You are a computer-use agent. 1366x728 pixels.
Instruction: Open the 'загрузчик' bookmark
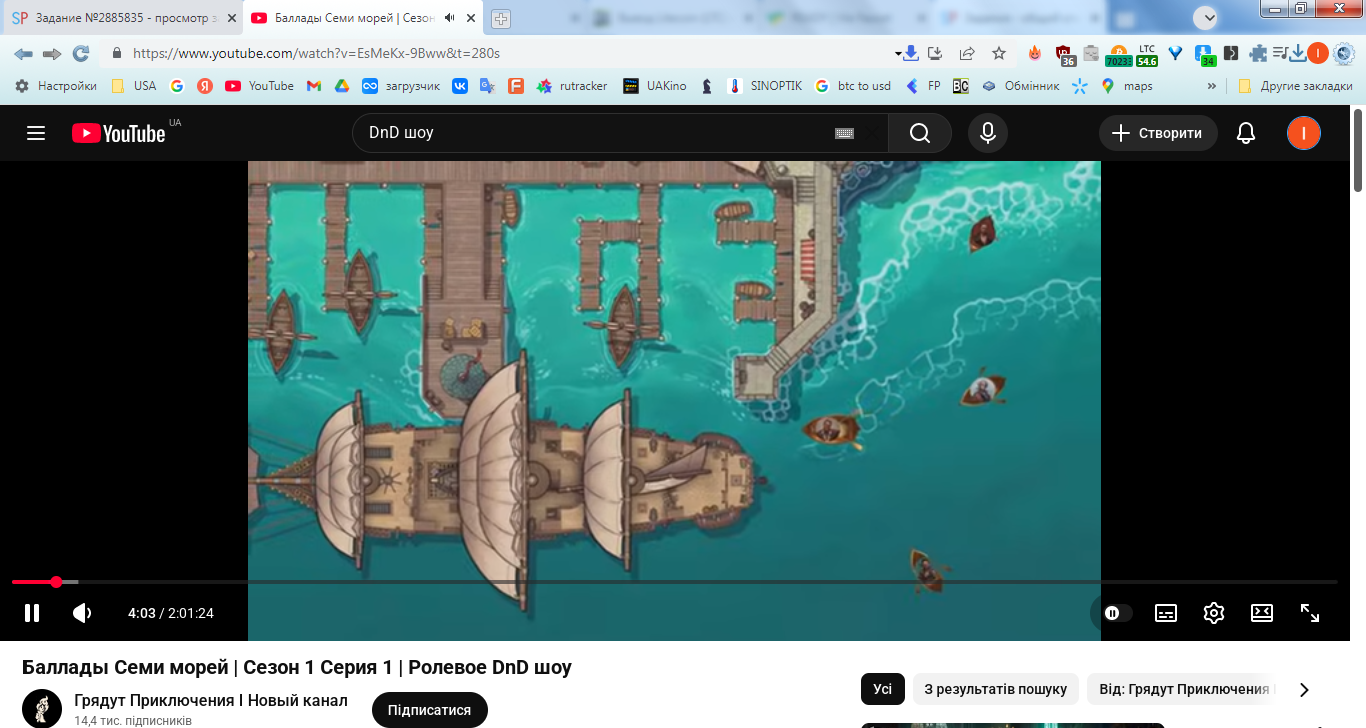(x=401, y=86)
